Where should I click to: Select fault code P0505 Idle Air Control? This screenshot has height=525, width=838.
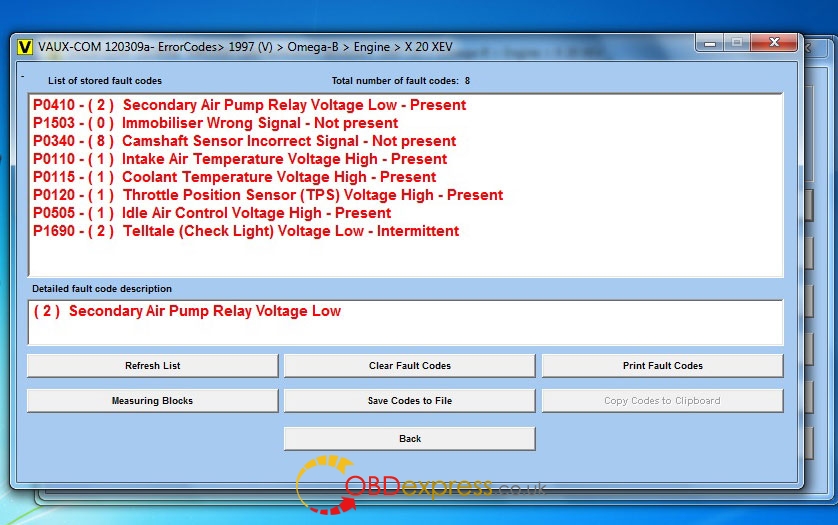coord(212,213)
